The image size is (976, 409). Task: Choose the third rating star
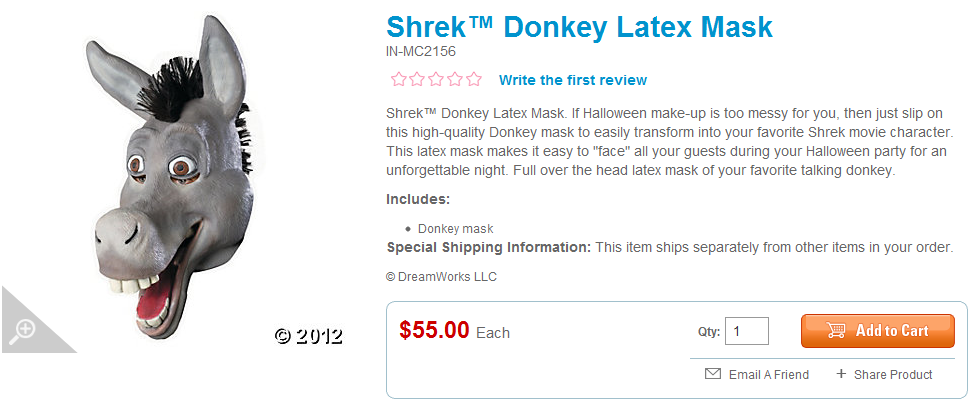(436, 79)
